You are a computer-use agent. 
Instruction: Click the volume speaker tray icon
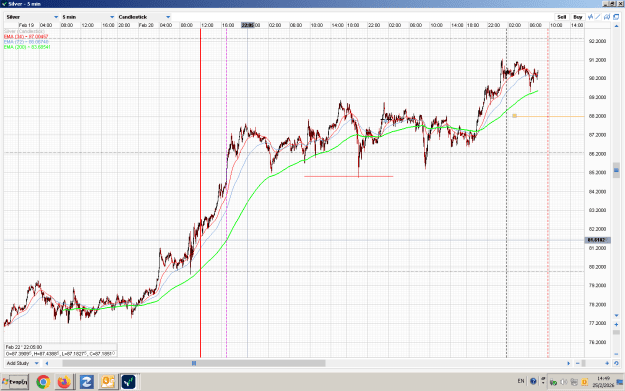click(564, 382)
